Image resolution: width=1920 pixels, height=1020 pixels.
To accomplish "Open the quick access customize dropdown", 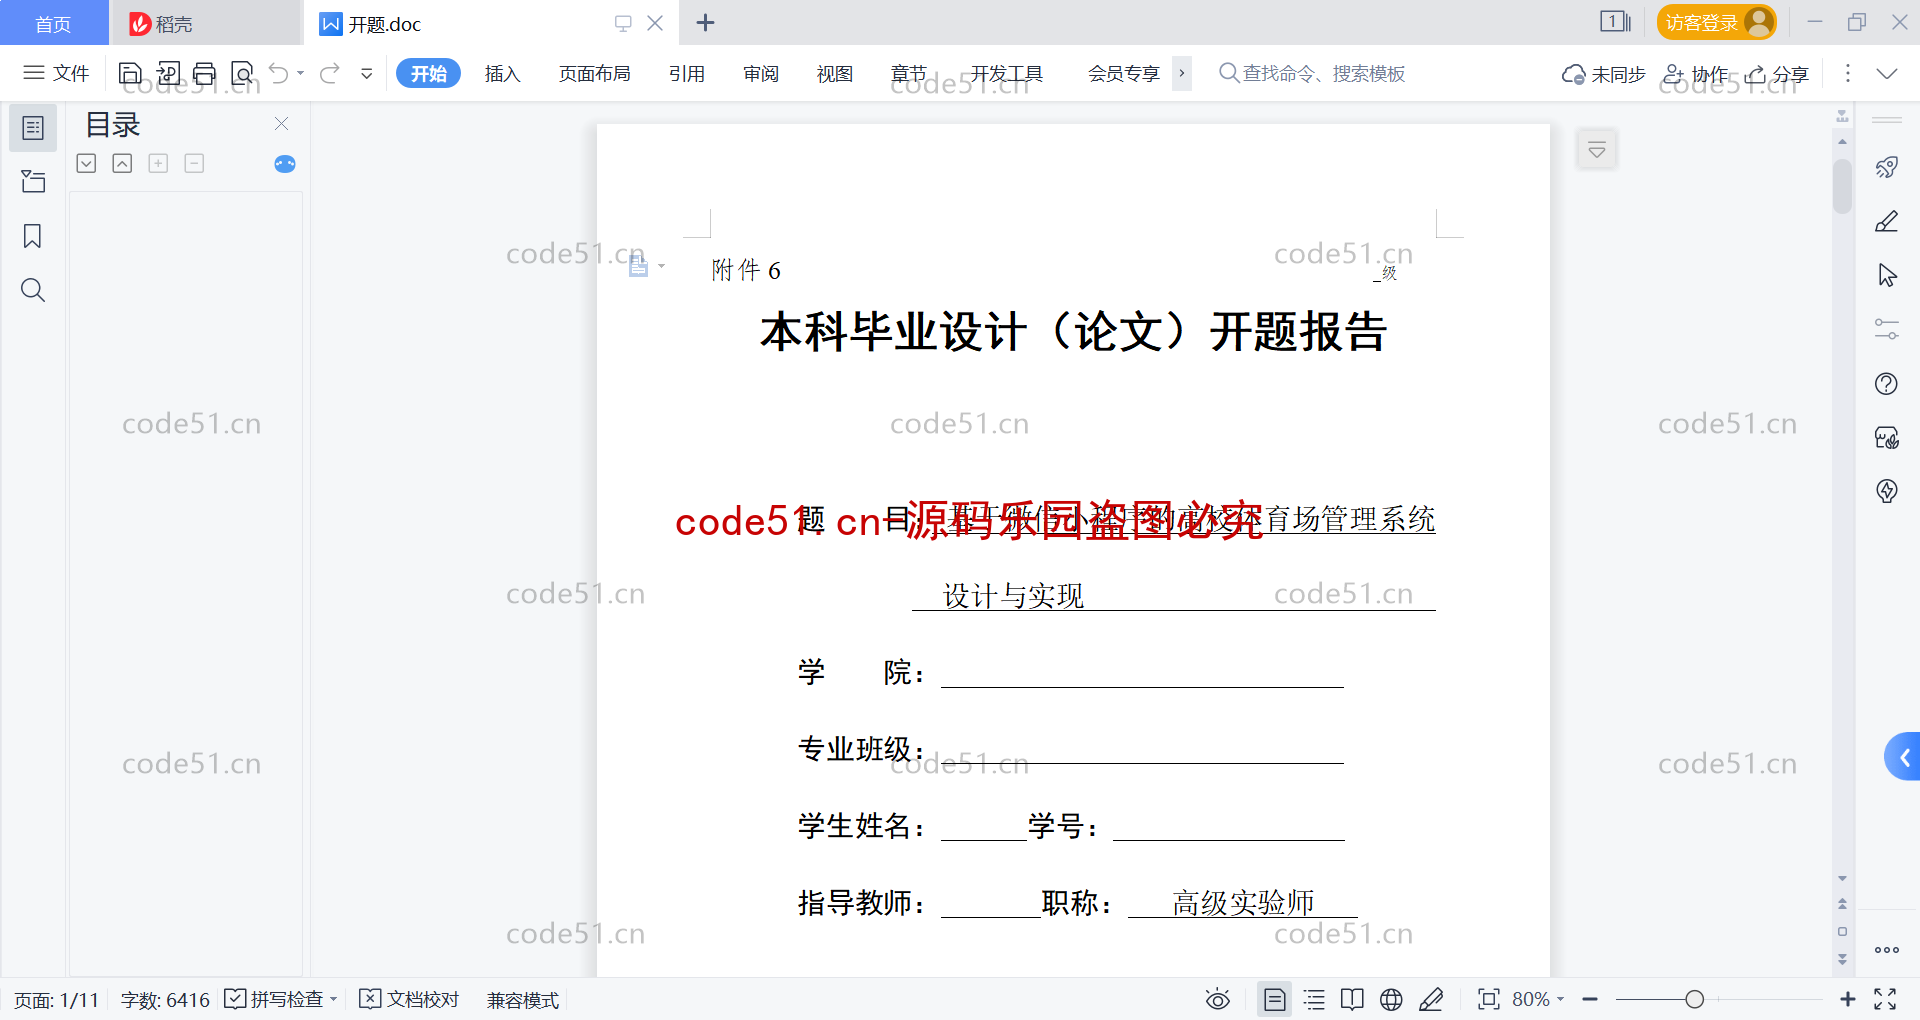I will 367,73.
